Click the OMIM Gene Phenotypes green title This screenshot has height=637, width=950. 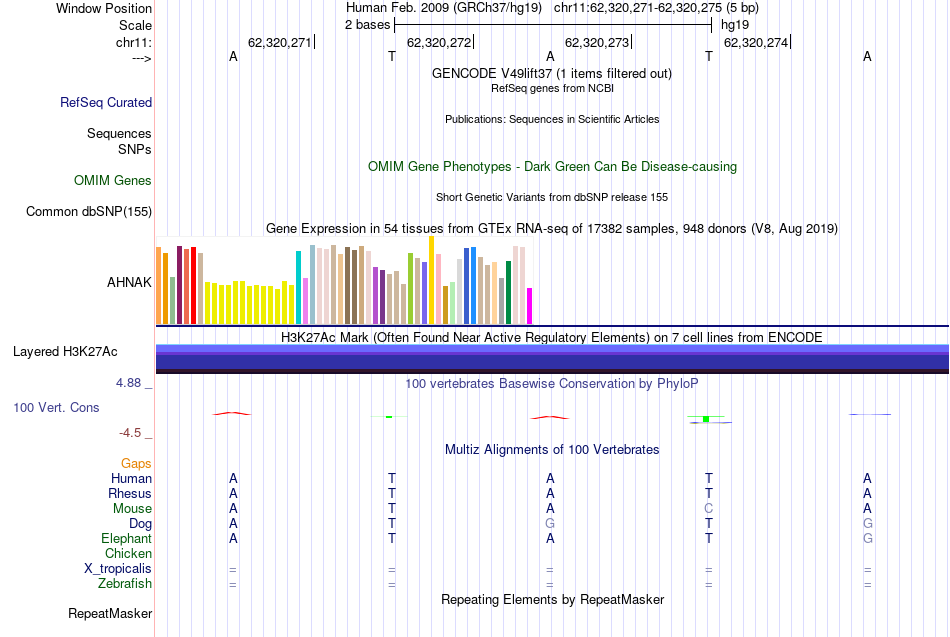[553, 167]
